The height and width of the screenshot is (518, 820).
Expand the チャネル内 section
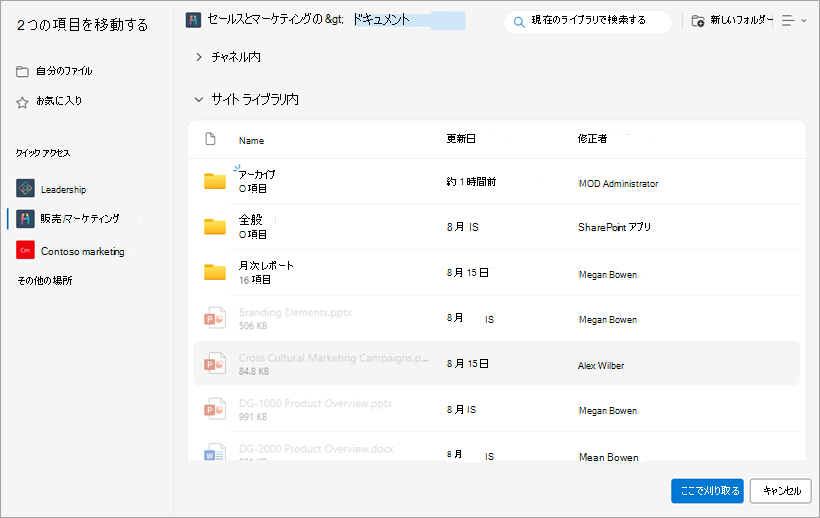tap(199, 57)
